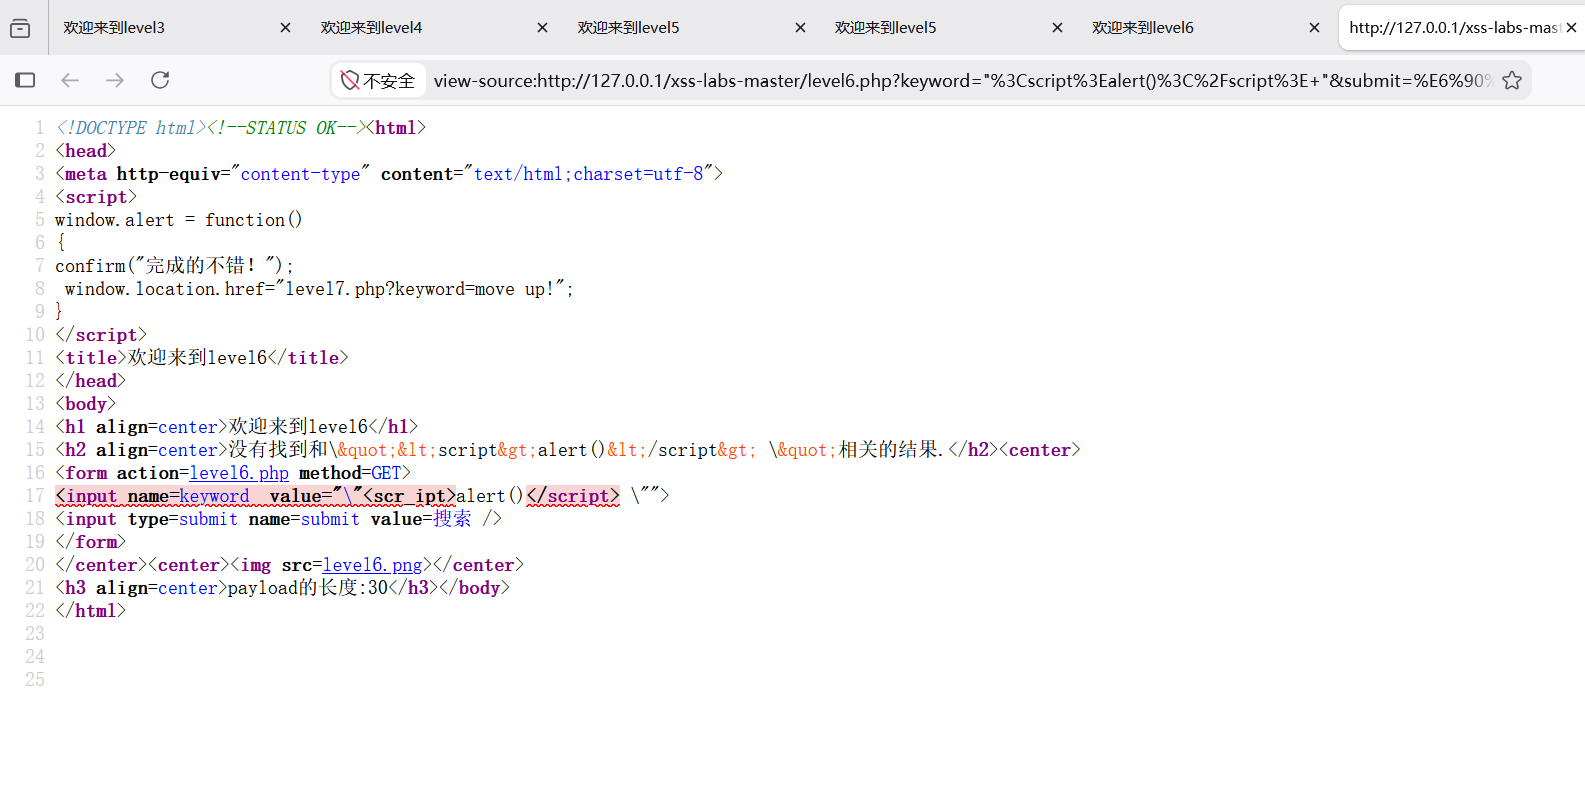Go forward with the right arrow
The image size is (1585, 795).
click(x=115, y=80)
